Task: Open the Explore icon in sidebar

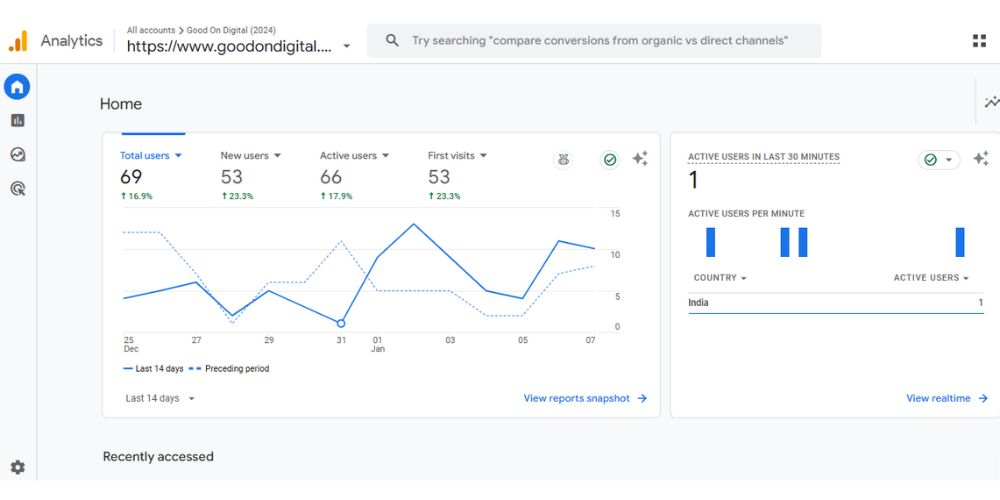Action: (x=17, y=154)
